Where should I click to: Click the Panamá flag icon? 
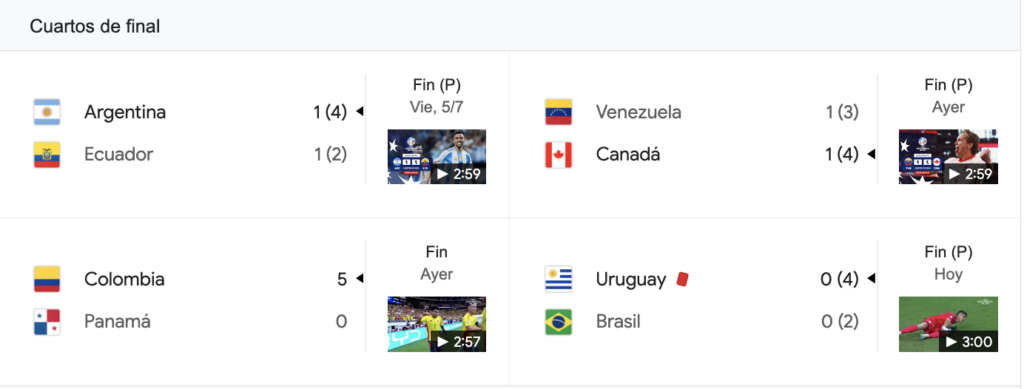click(47, 322)
